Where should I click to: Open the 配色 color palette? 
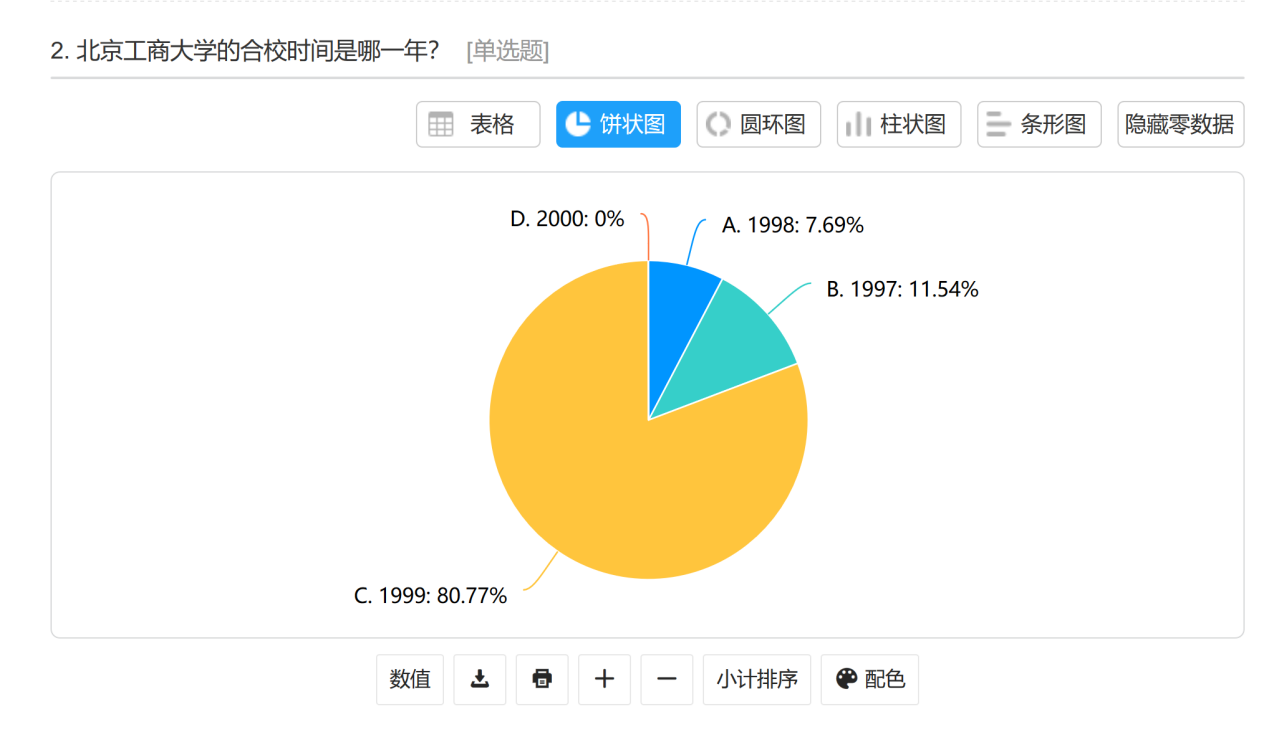(x=869, y=679)
